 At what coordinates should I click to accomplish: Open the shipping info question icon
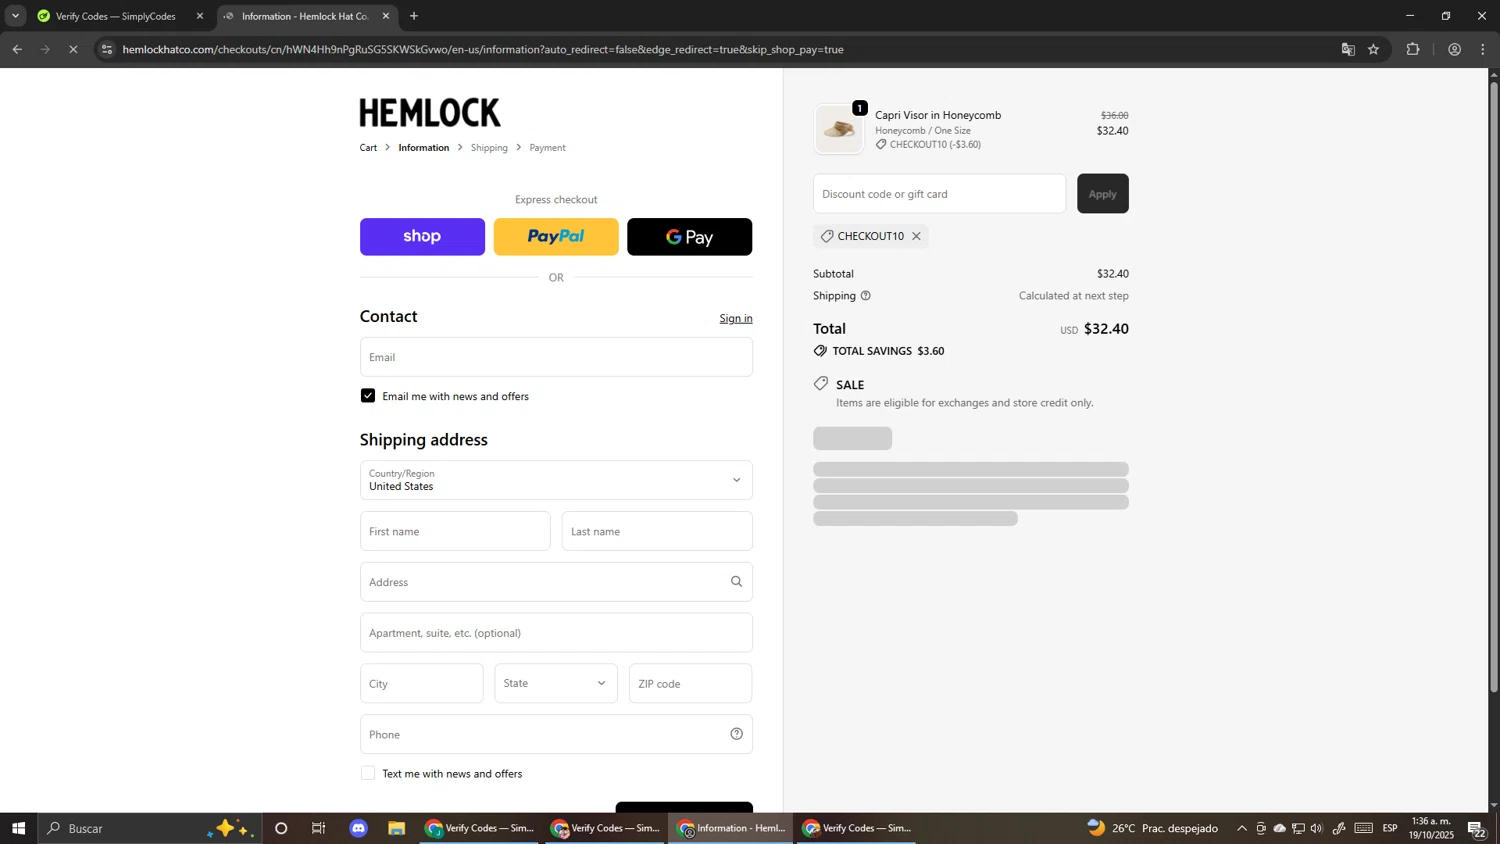(866, 296)
